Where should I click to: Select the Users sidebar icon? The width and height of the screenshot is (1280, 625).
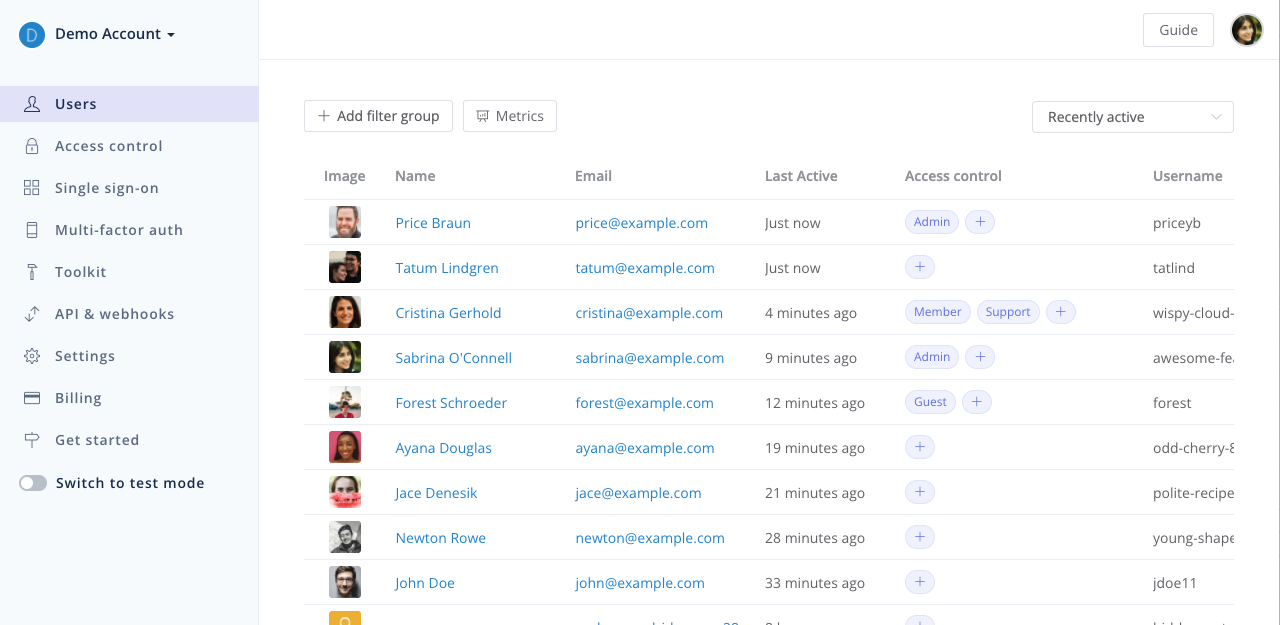coord(33,103)
